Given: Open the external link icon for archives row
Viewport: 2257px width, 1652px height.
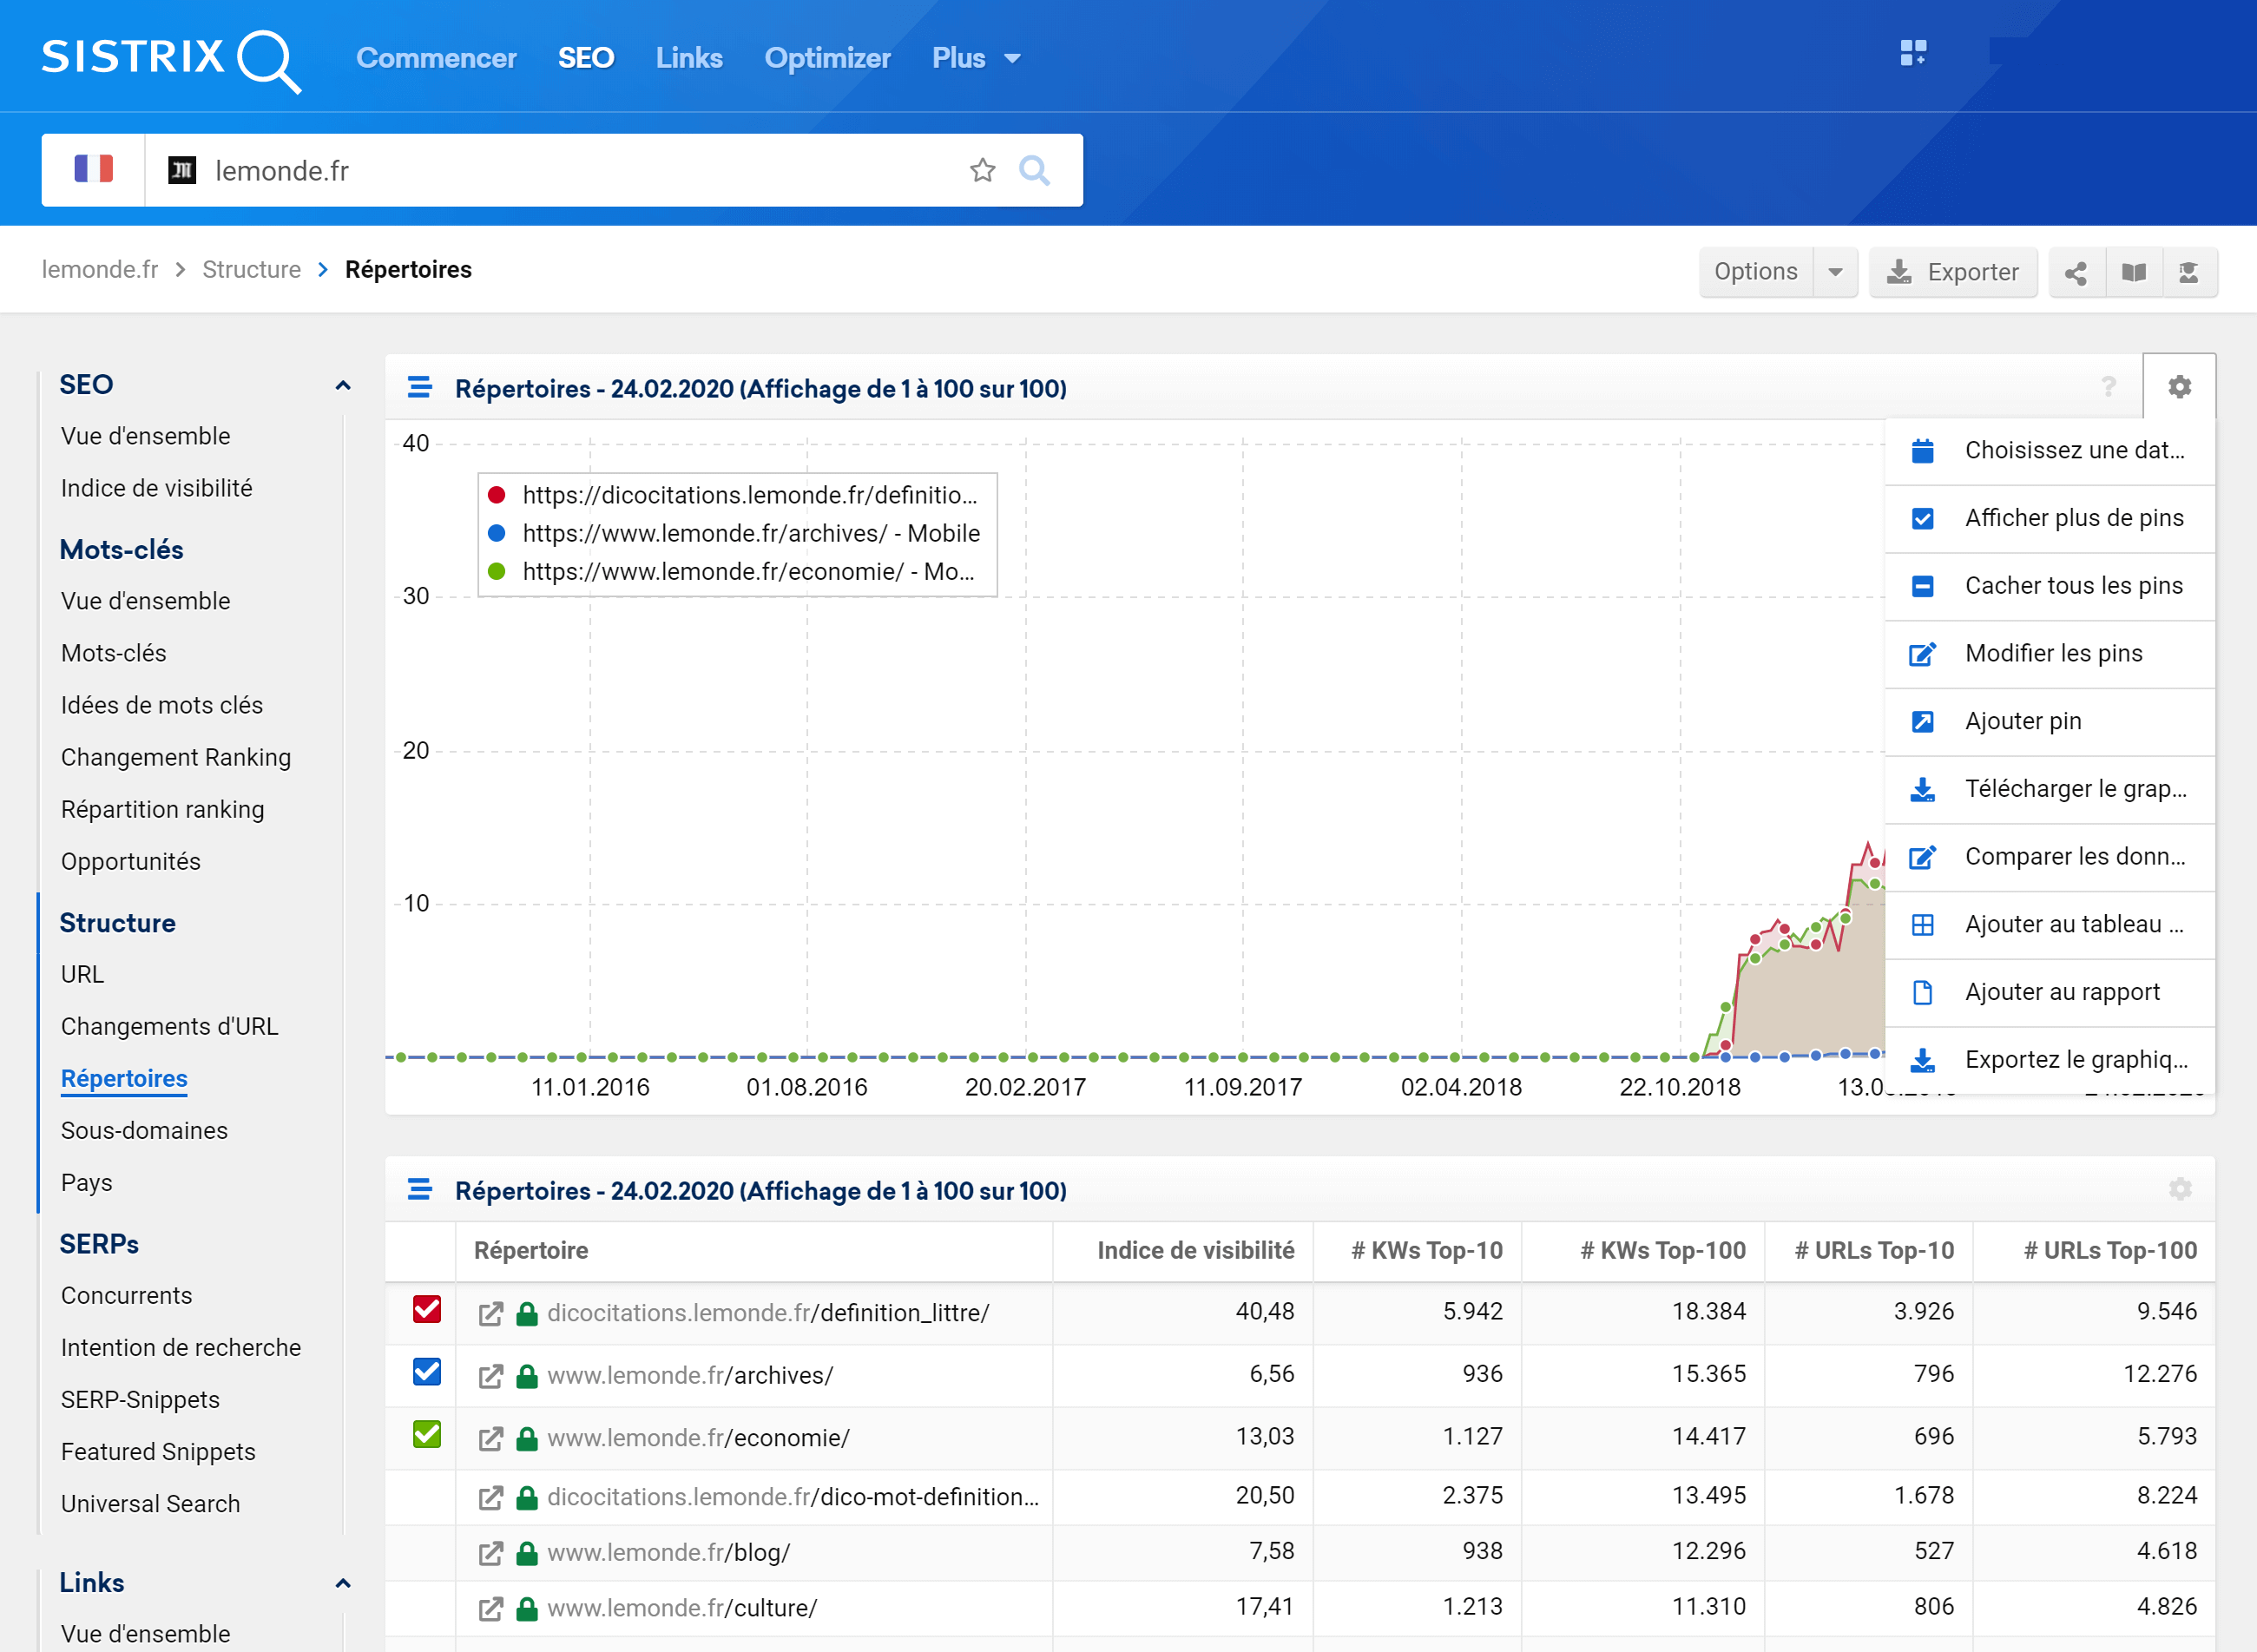Looking at the screenshot, I should [490, 1376].
